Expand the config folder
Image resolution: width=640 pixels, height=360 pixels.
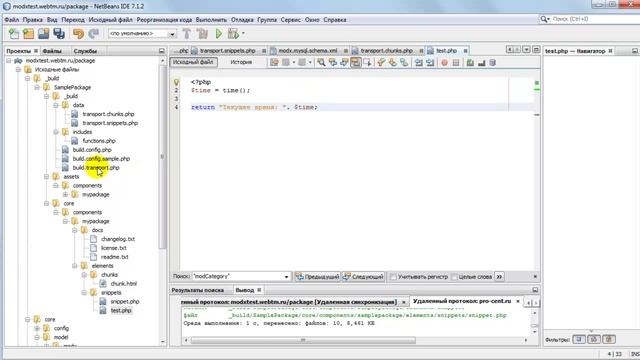(37, 328)
